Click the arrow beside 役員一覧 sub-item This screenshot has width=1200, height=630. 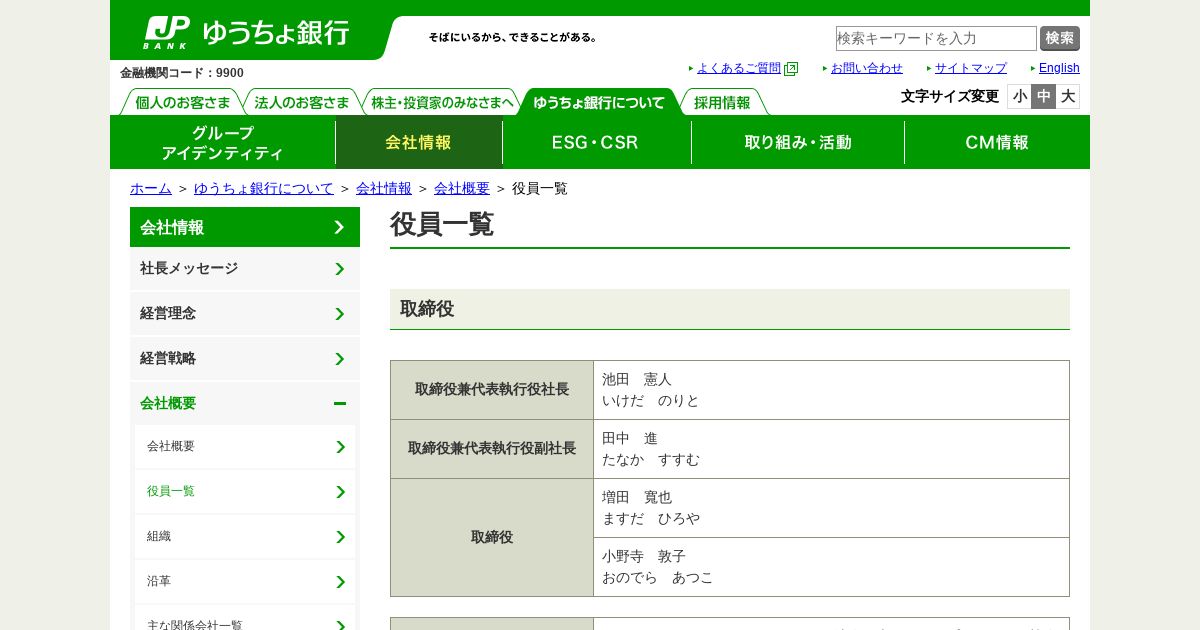click(x=340, y=492)
